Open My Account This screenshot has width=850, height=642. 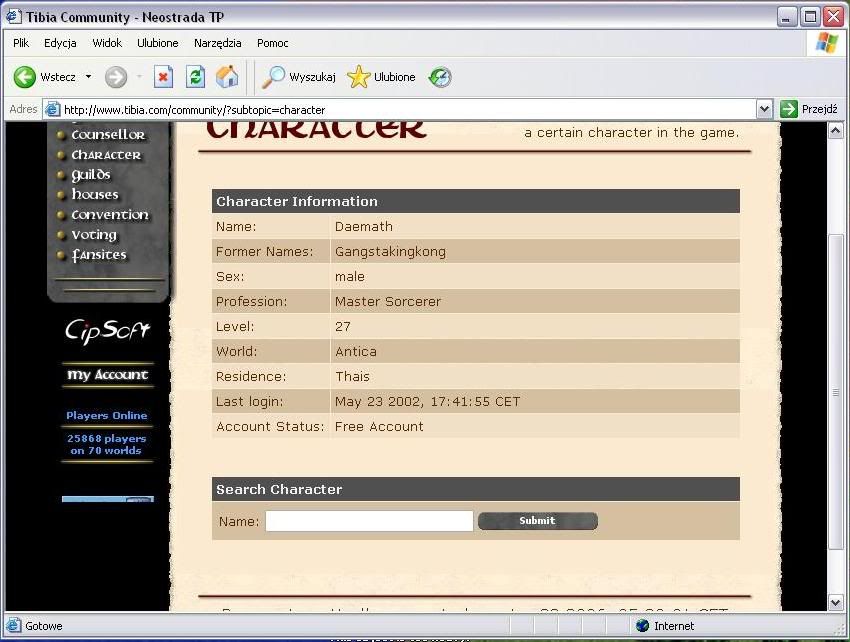tap(107, 375)
